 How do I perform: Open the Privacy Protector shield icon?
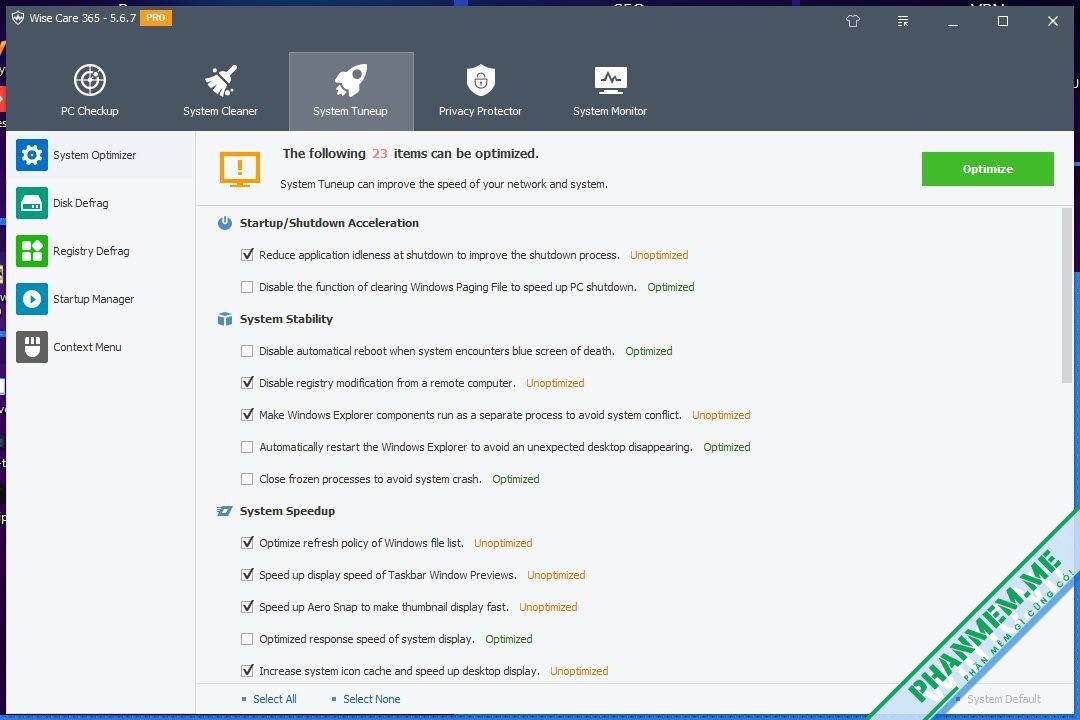(x=481, y=80)
